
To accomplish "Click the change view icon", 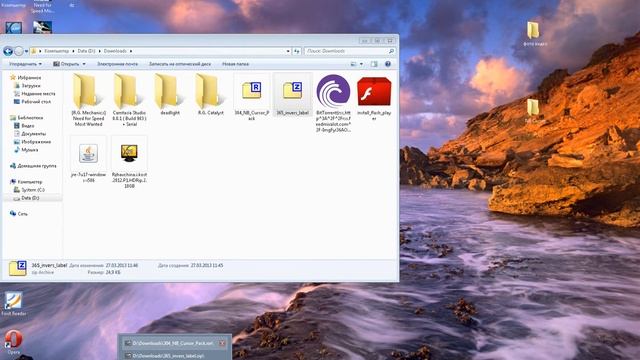I will point(353,64).
